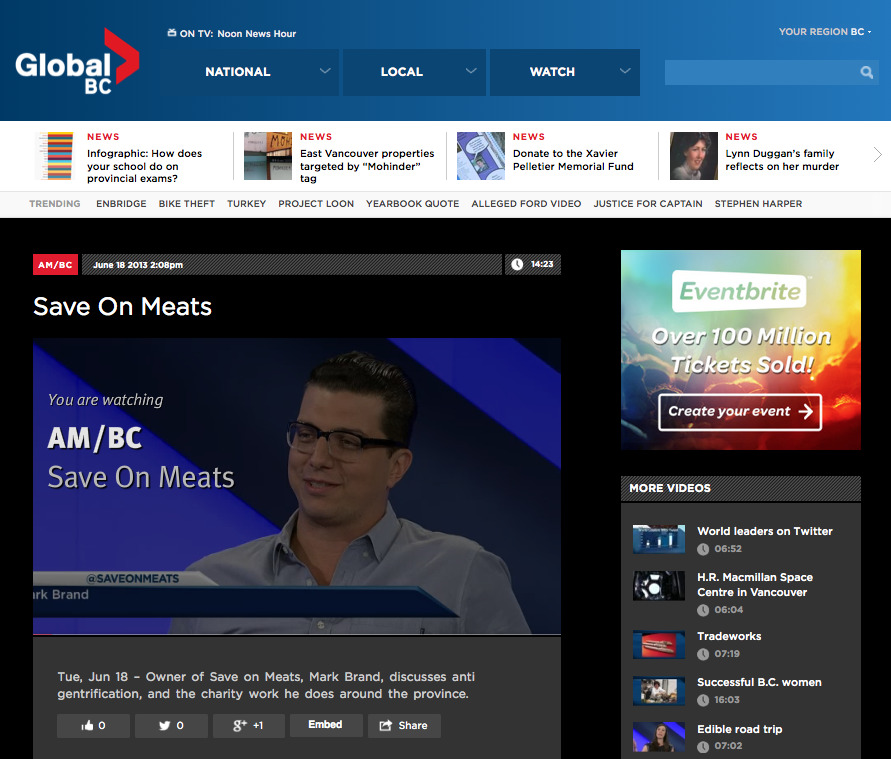Click the Google +1 button
The height and width of the screenshot is (759, 891).
249,725
